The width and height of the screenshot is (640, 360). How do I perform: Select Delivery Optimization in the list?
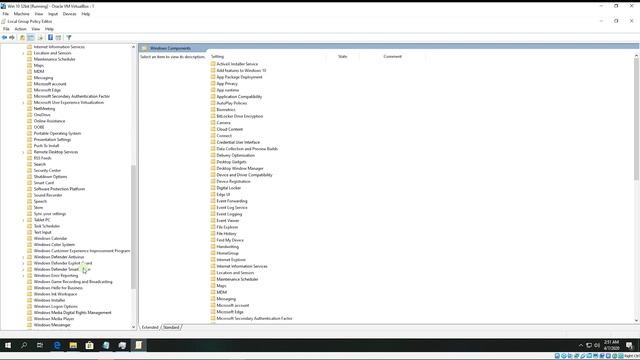point(236,155)
